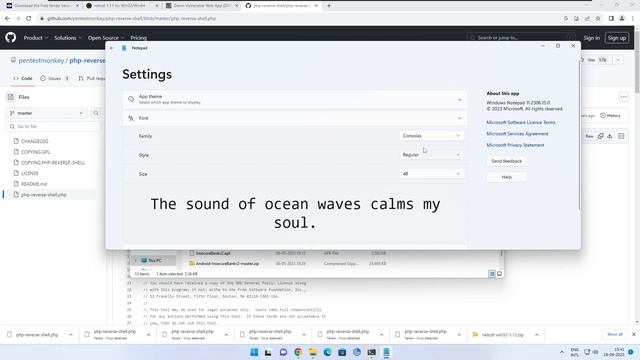Open CHANGELOG in the file tree
Image resolution: width=640 pixels, height=360 pixels.
tap(35, 141)
